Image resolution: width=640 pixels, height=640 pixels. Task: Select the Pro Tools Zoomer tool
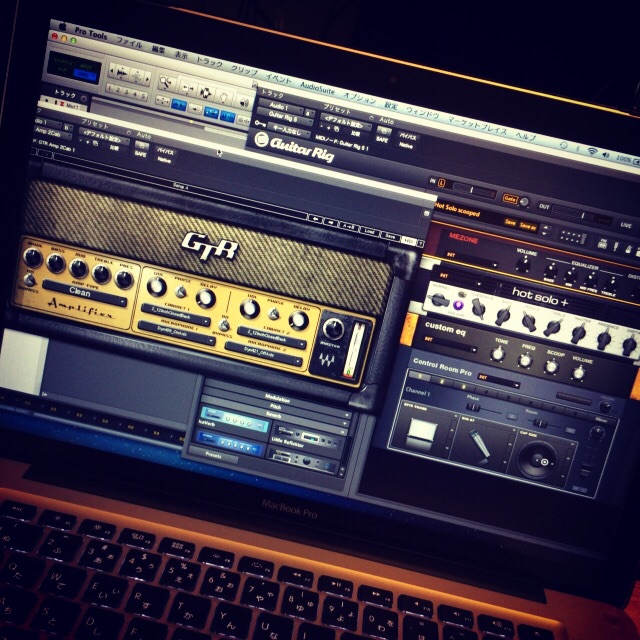166,82
